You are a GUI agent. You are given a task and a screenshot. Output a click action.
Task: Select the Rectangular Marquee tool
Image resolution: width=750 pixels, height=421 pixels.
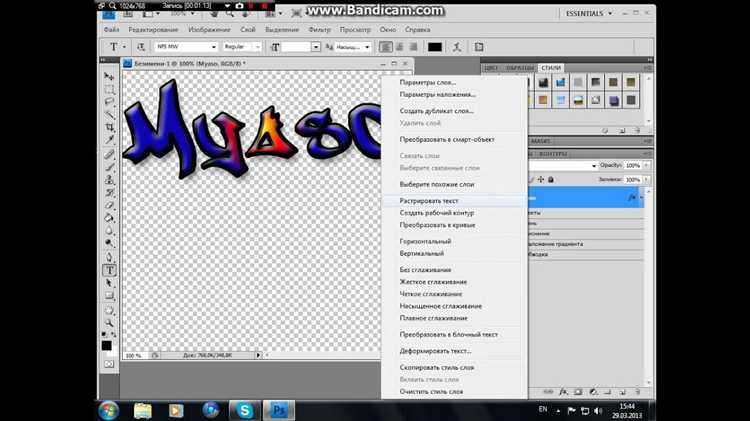[109, 89]
